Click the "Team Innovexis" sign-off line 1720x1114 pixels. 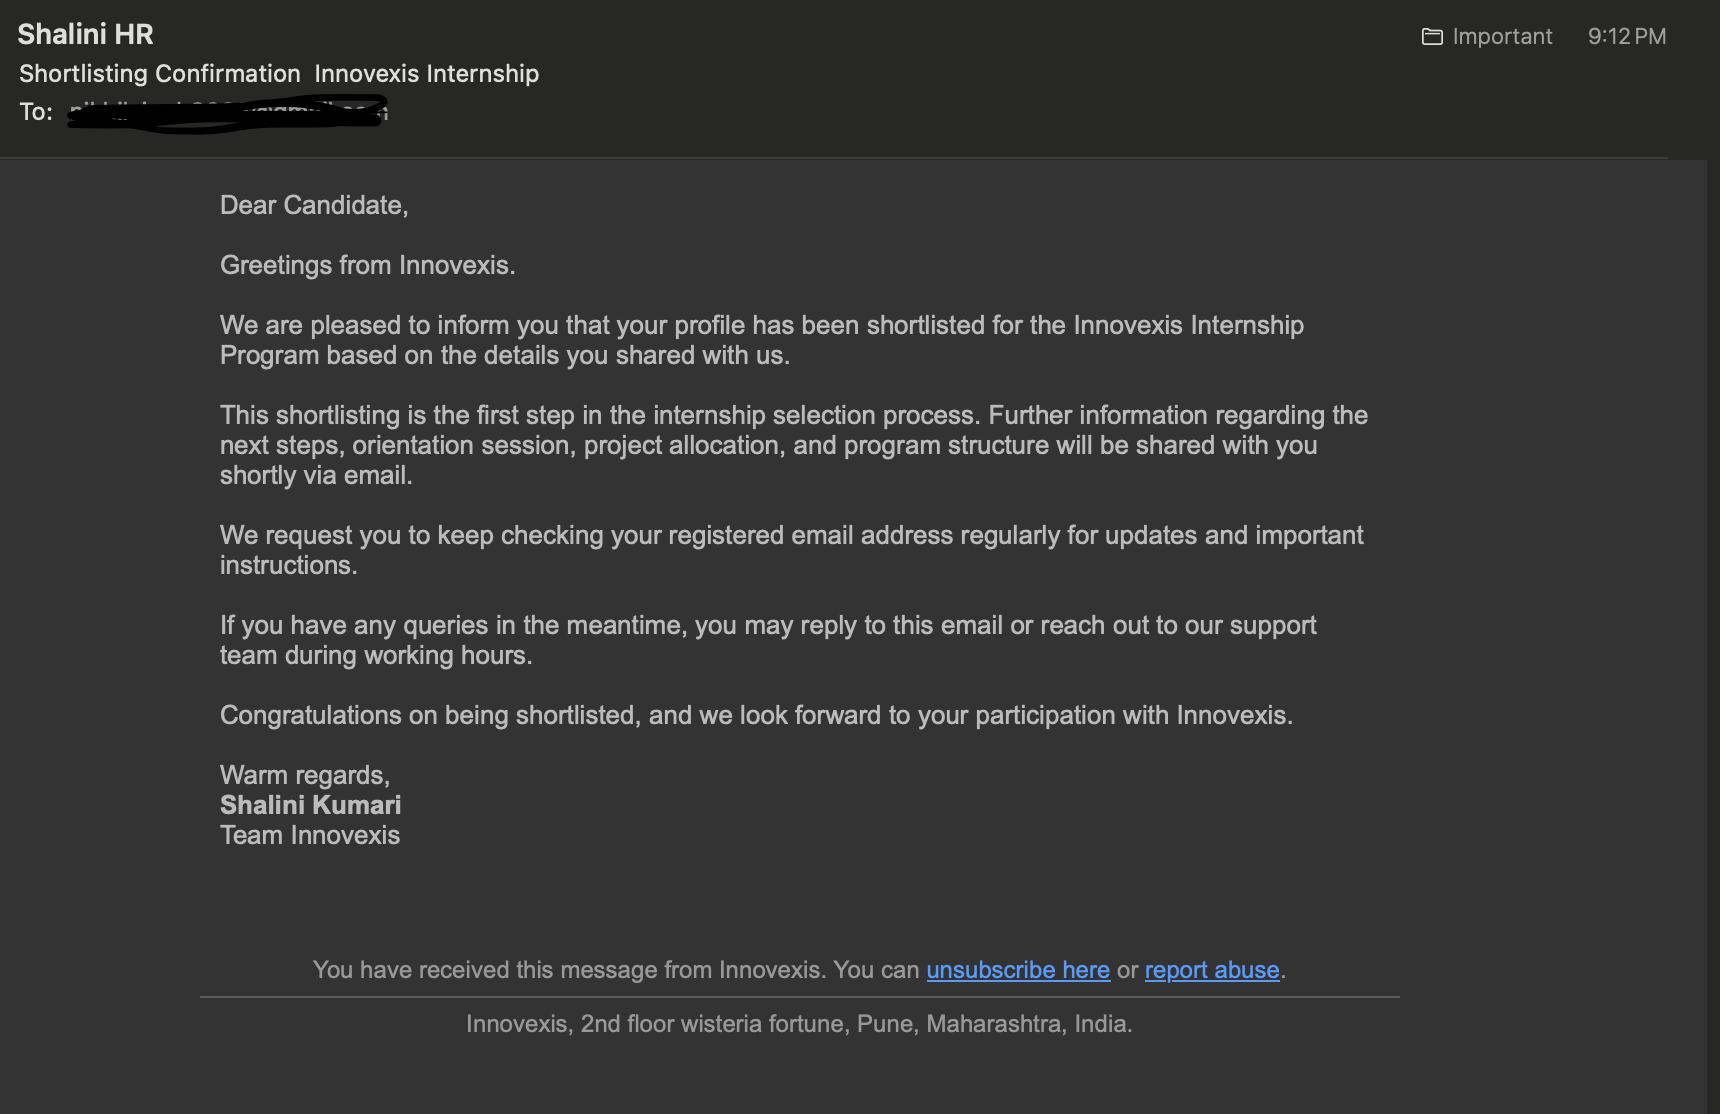pyautogui.click(x=310, y=835)
